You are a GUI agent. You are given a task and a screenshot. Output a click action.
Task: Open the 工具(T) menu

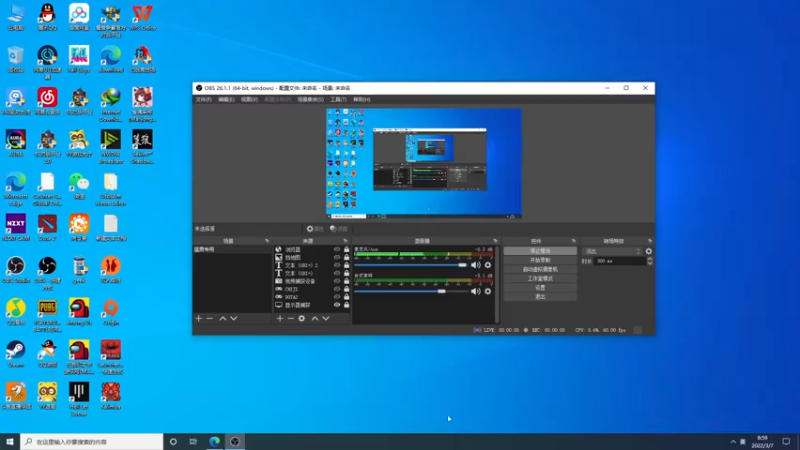pyautogui.click(x=338, y=99)
